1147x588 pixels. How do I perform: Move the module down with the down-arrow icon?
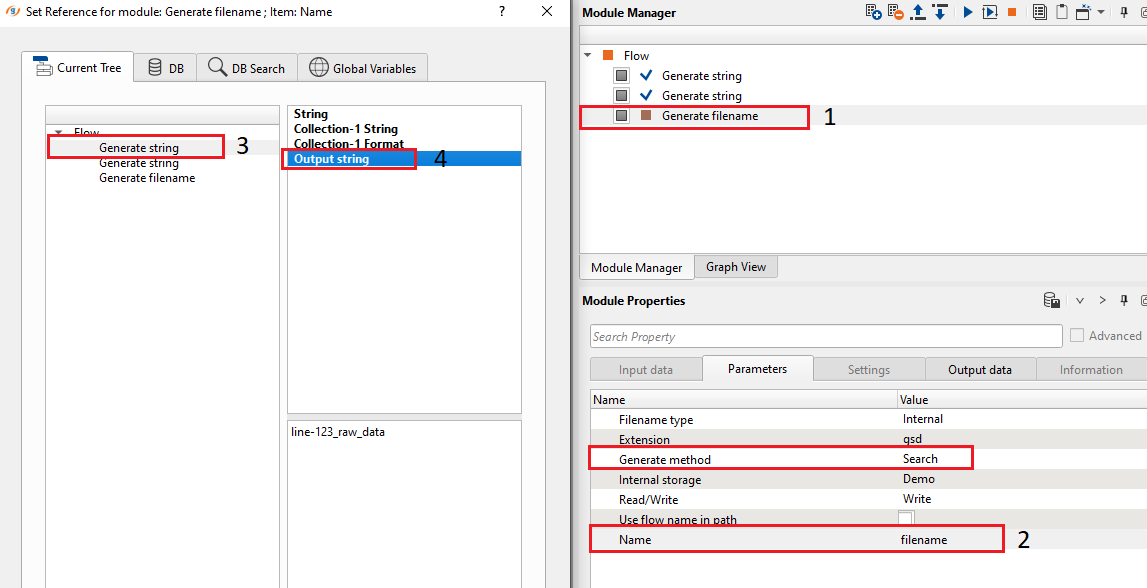pyautogui.click(x=939, y=13)
